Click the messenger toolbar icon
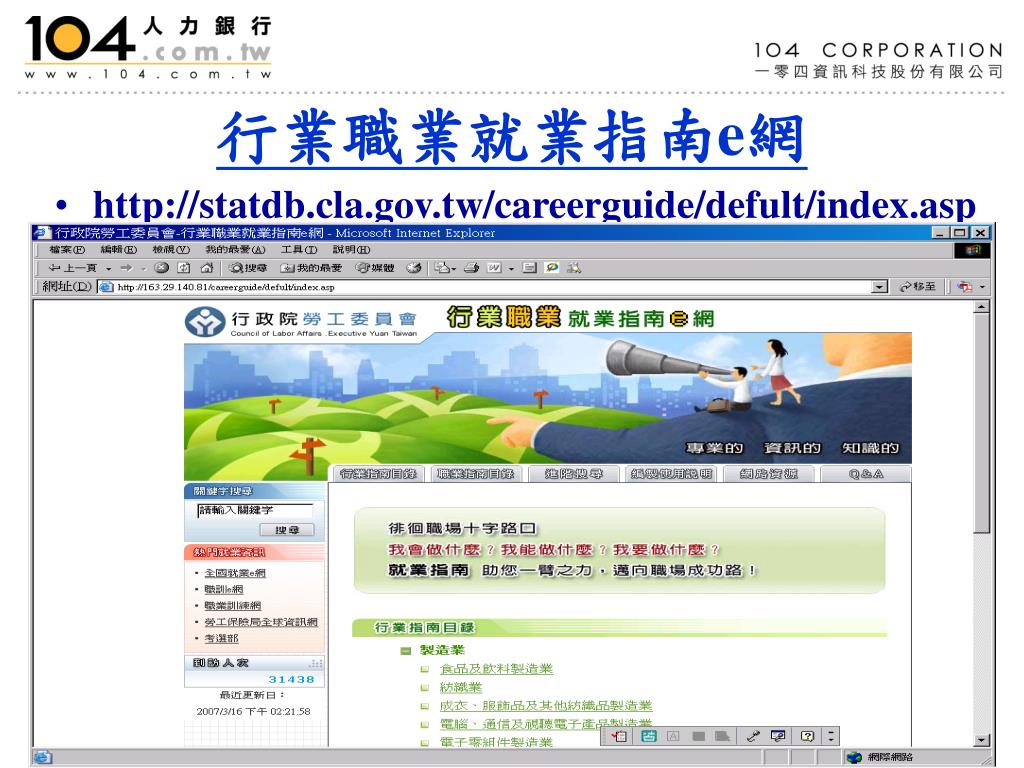The height and width of the screenshot is (768, 1024). 552,268
